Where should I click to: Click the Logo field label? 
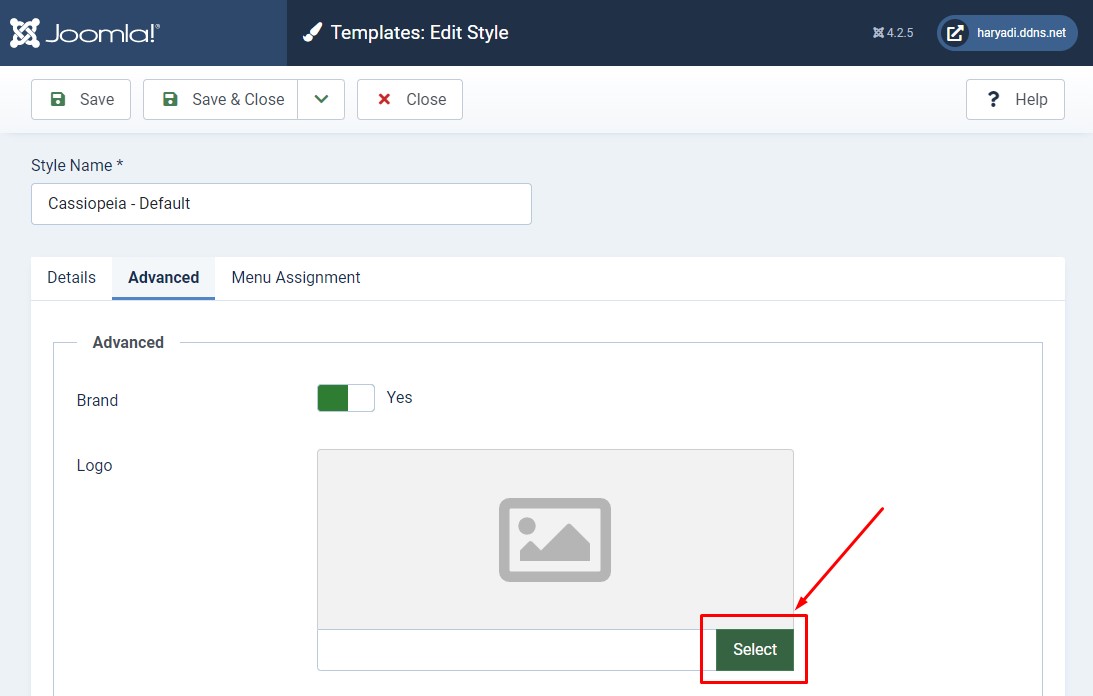[x=95, y=465]
